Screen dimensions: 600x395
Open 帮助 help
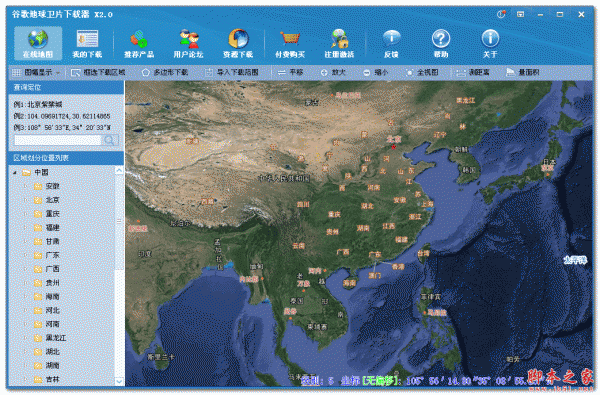coord(441,43)
